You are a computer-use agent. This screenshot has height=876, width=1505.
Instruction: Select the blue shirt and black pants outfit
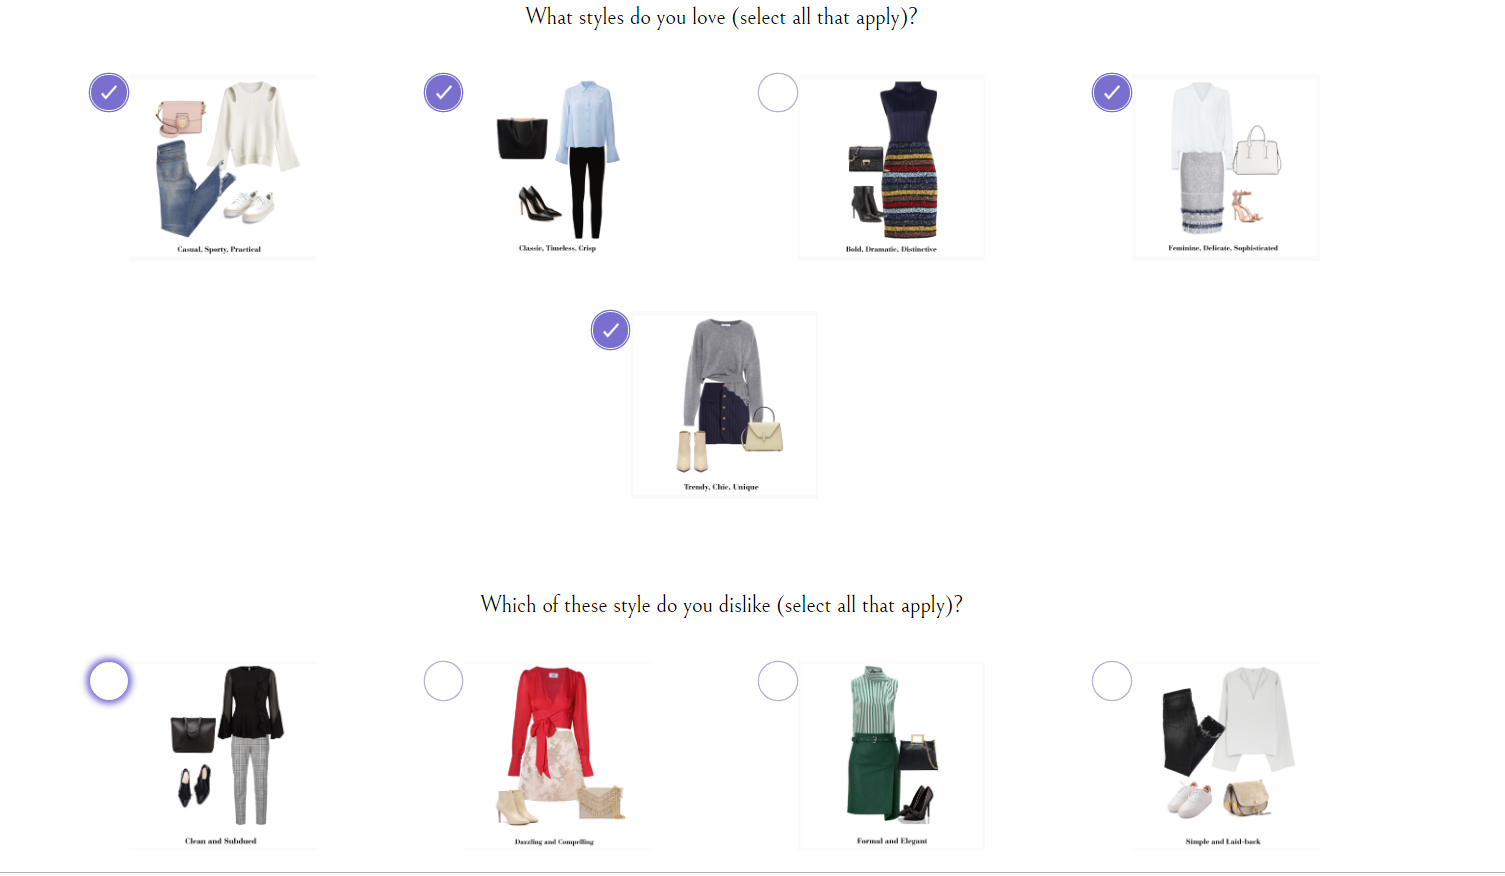[x=557, y=167]
